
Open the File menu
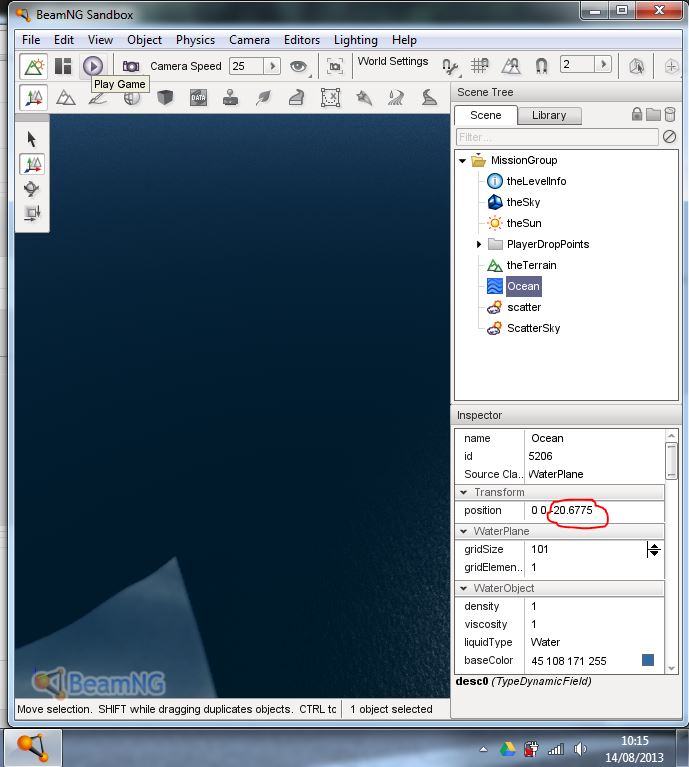pyautogui.click(x=31, y=40)
